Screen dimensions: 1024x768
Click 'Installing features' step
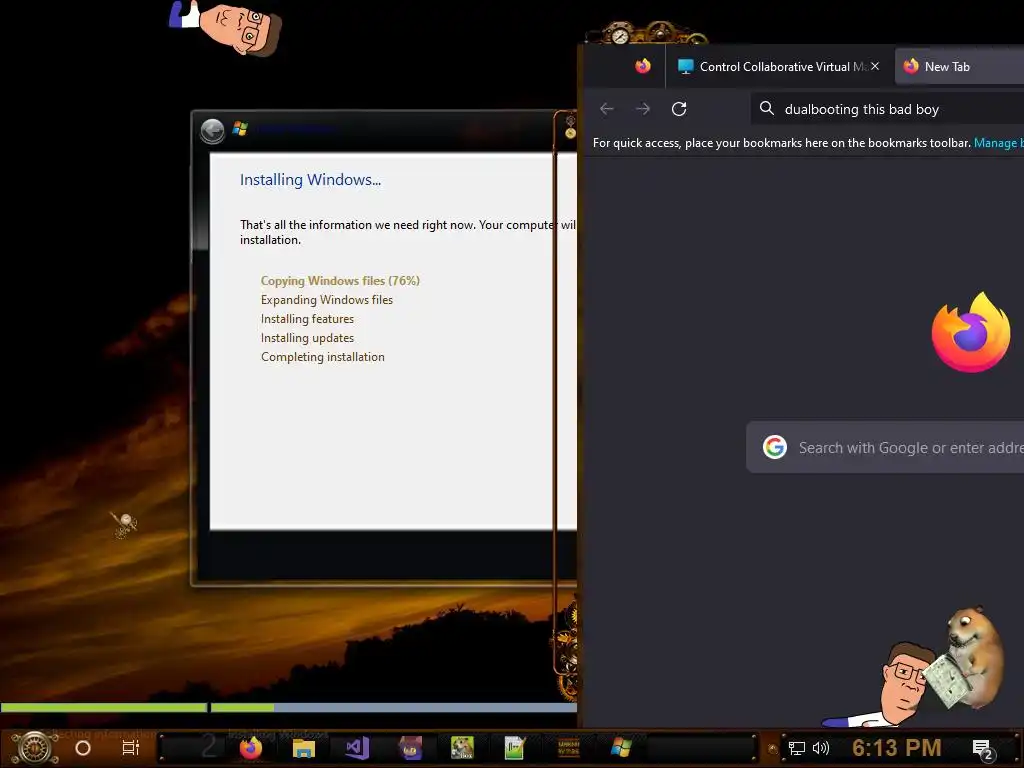(x=307, y=319)
